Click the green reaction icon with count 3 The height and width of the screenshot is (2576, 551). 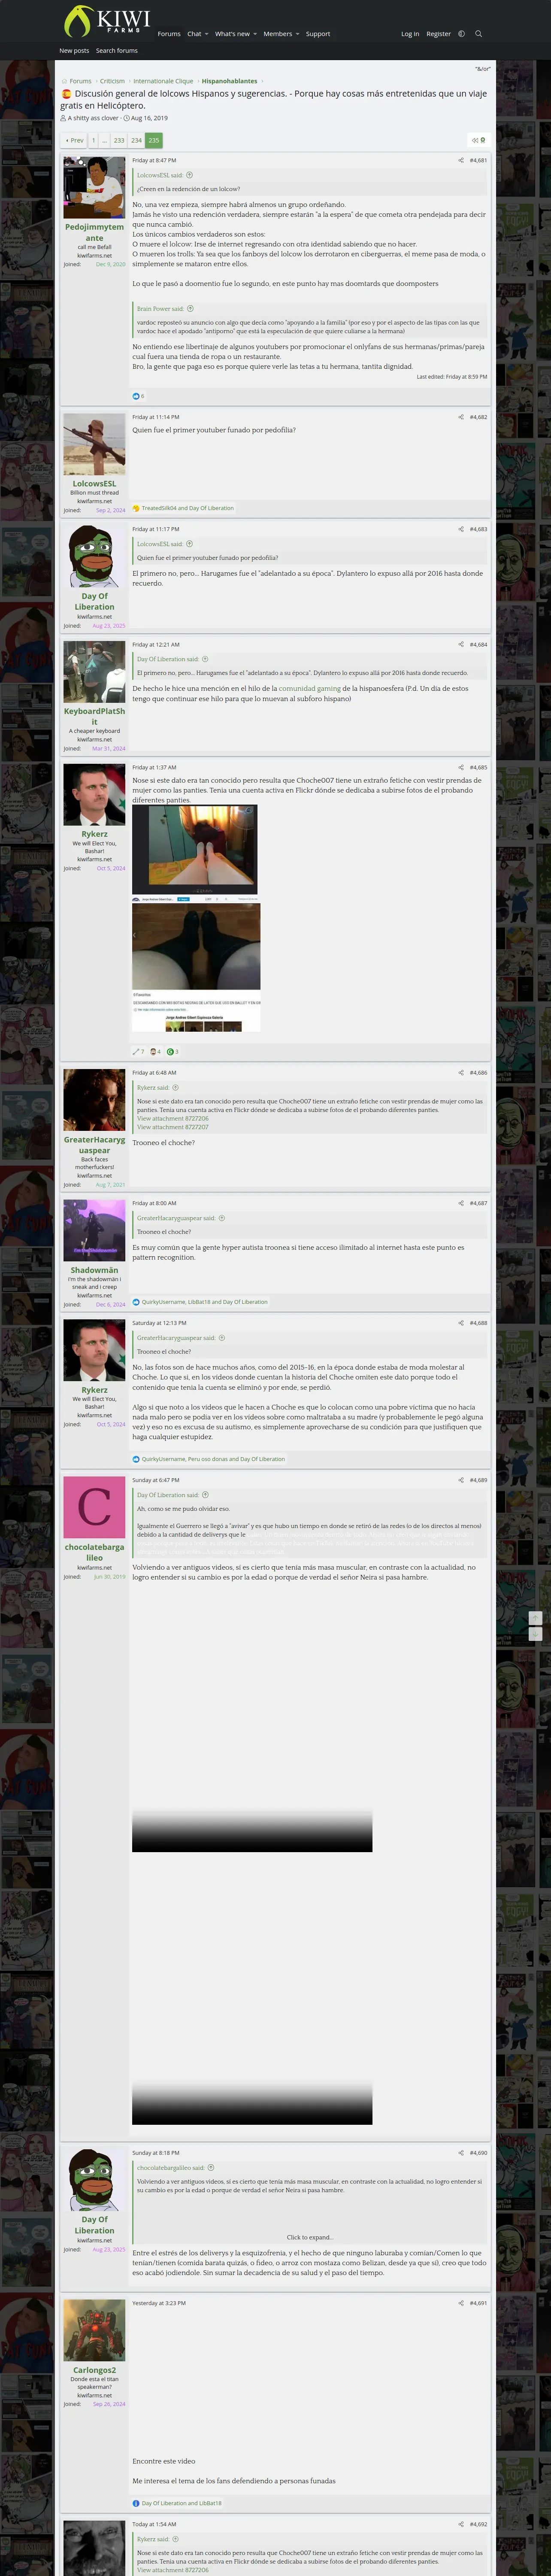(170, 1052)
